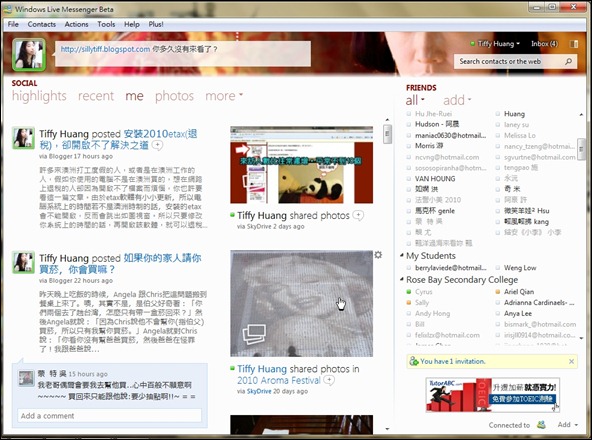The width and height of the screenshot is (592, 440).
Task: Switch to the recent tab
Action: (x=96, y=96)
